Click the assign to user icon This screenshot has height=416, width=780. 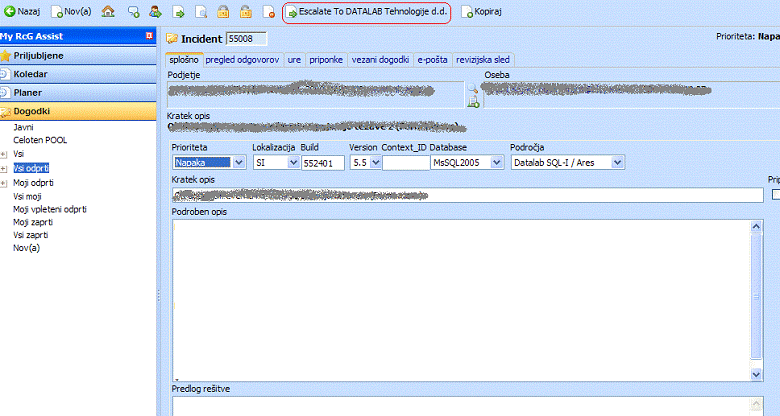click(155, 12)
